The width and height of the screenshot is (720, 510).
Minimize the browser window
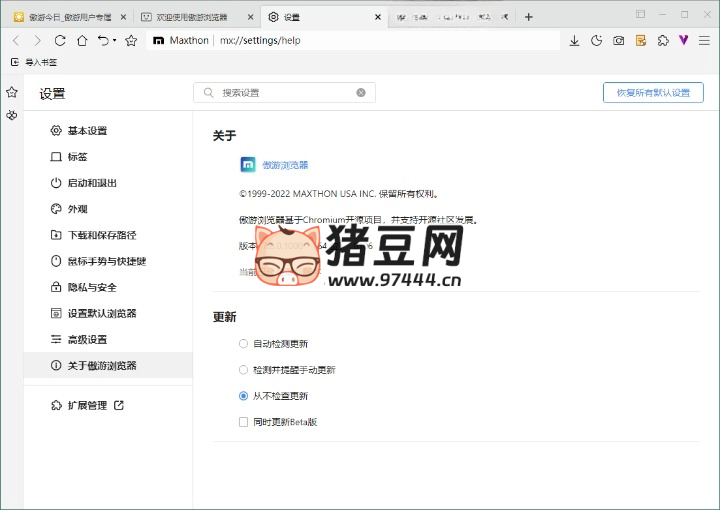click(662, 14)
